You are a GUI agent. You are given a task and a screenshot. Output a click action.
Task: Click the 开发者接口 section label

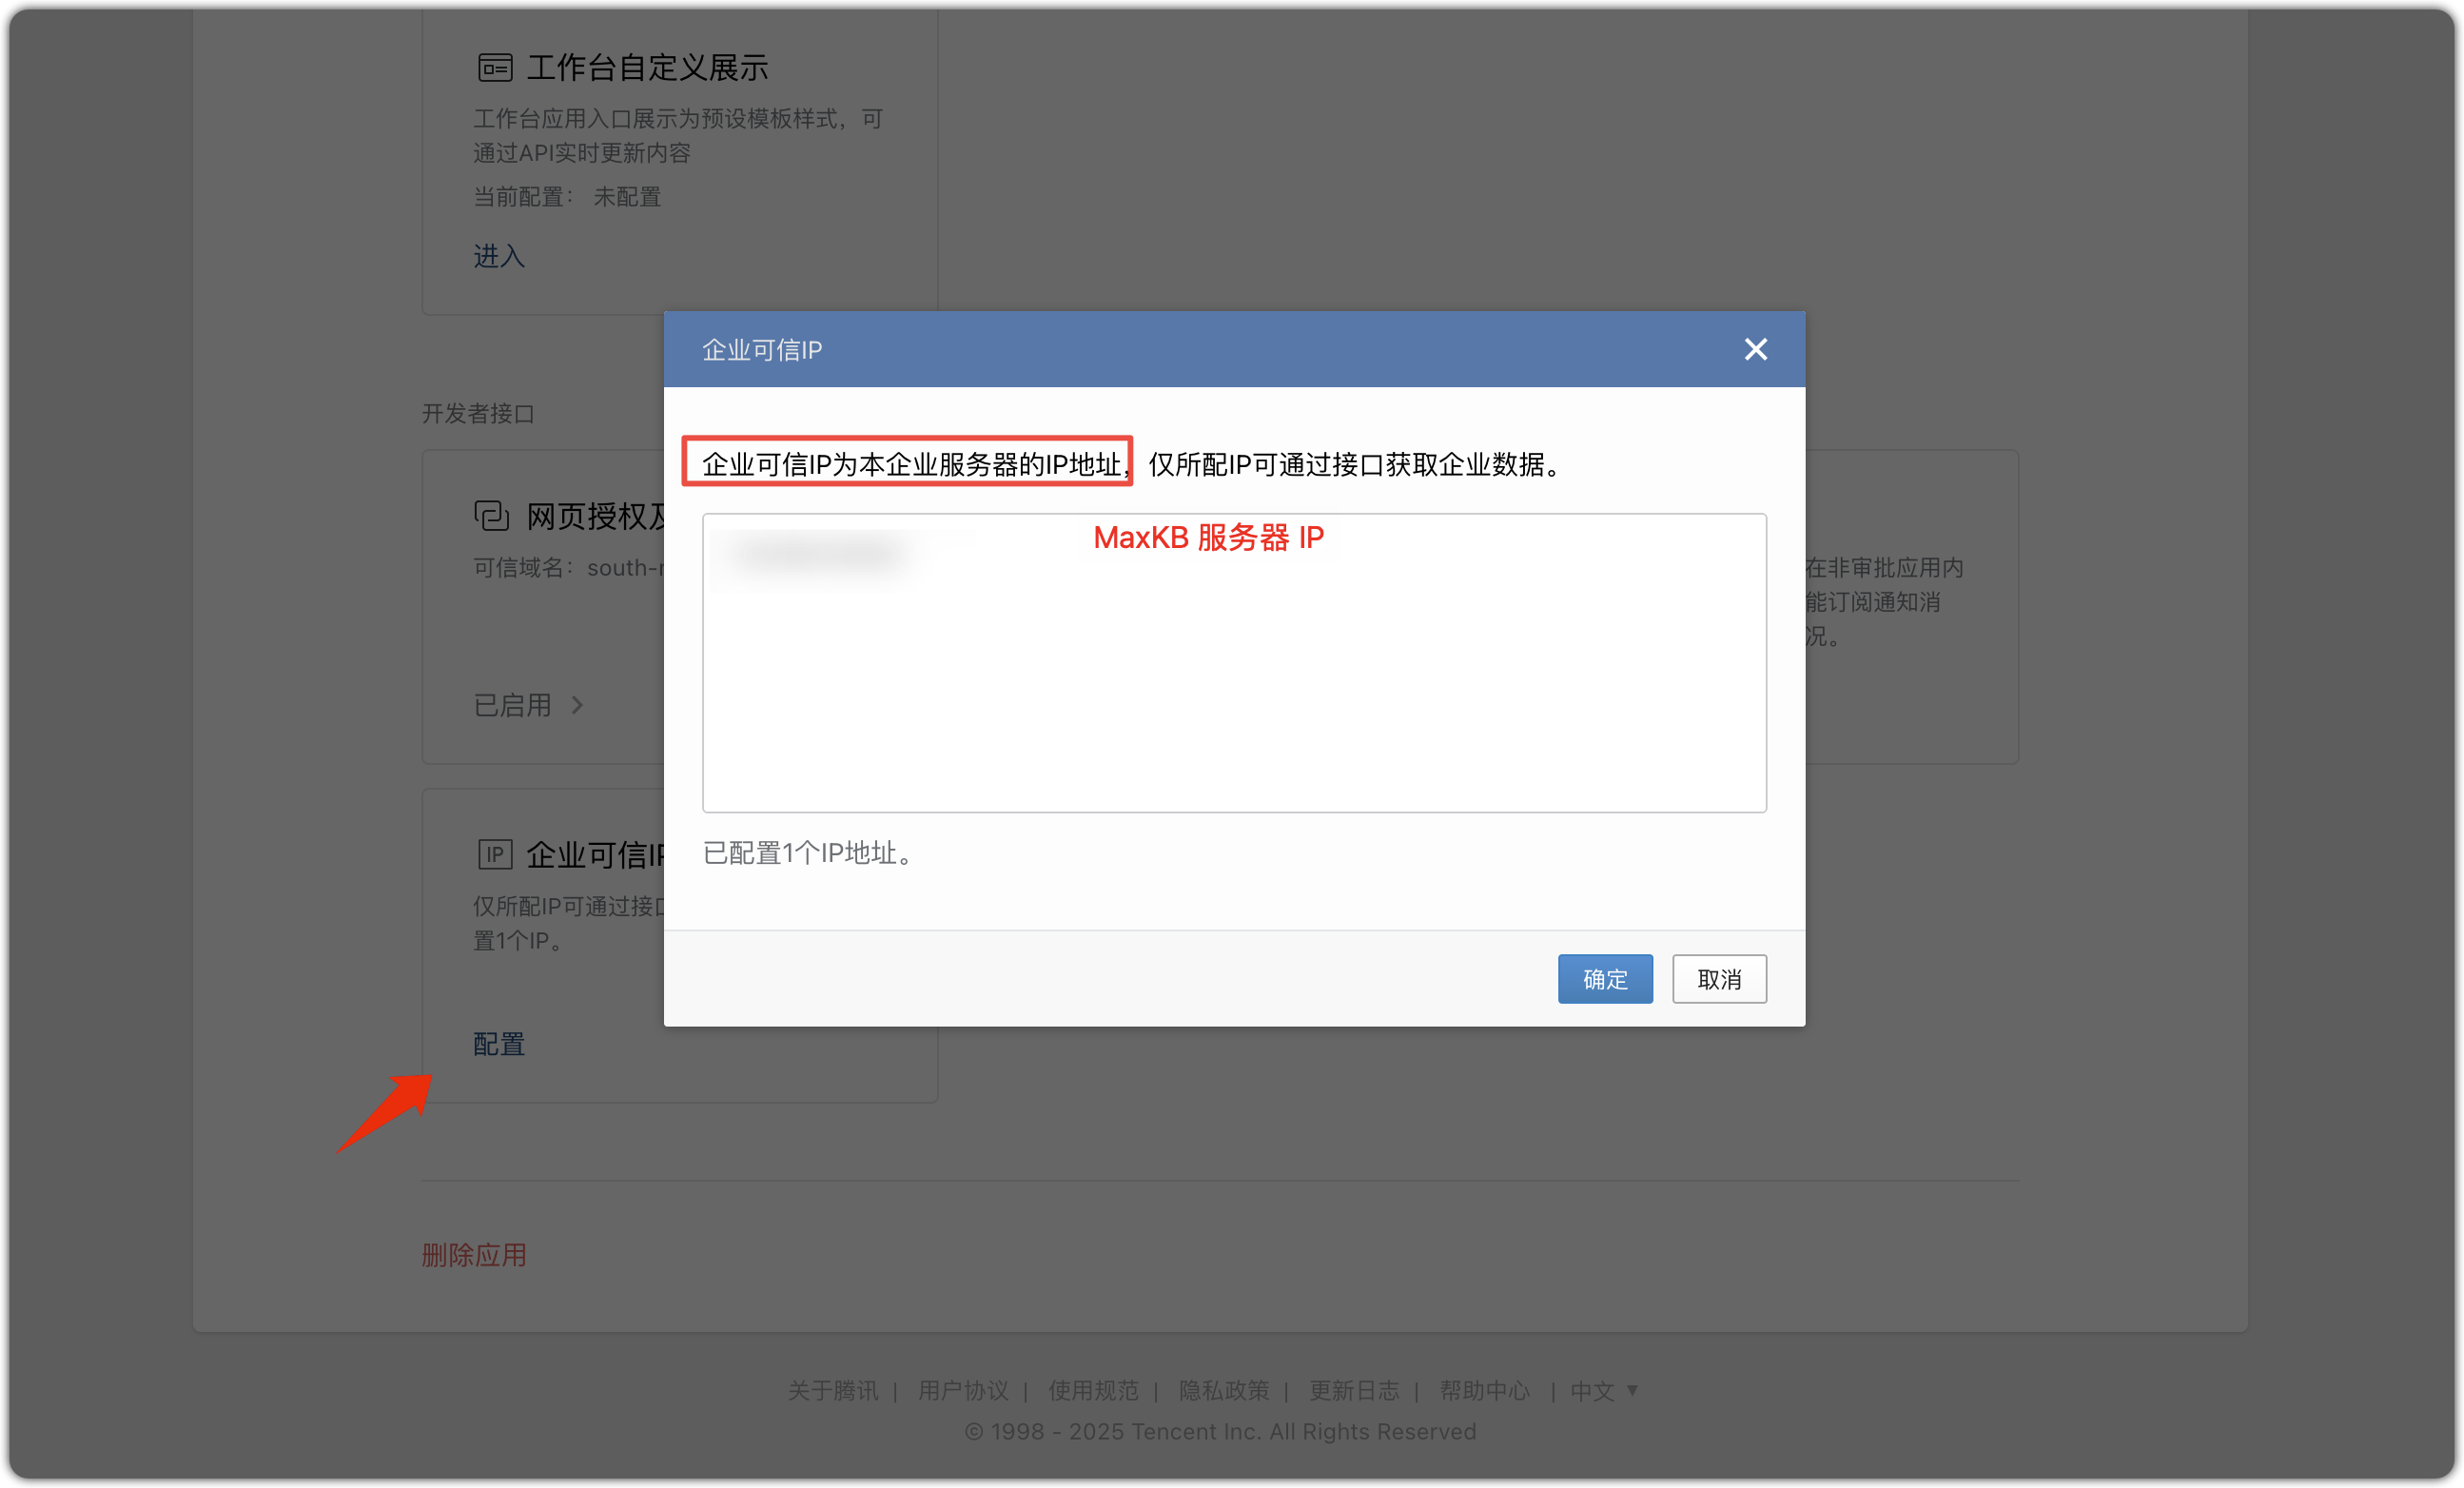[476, 414]
